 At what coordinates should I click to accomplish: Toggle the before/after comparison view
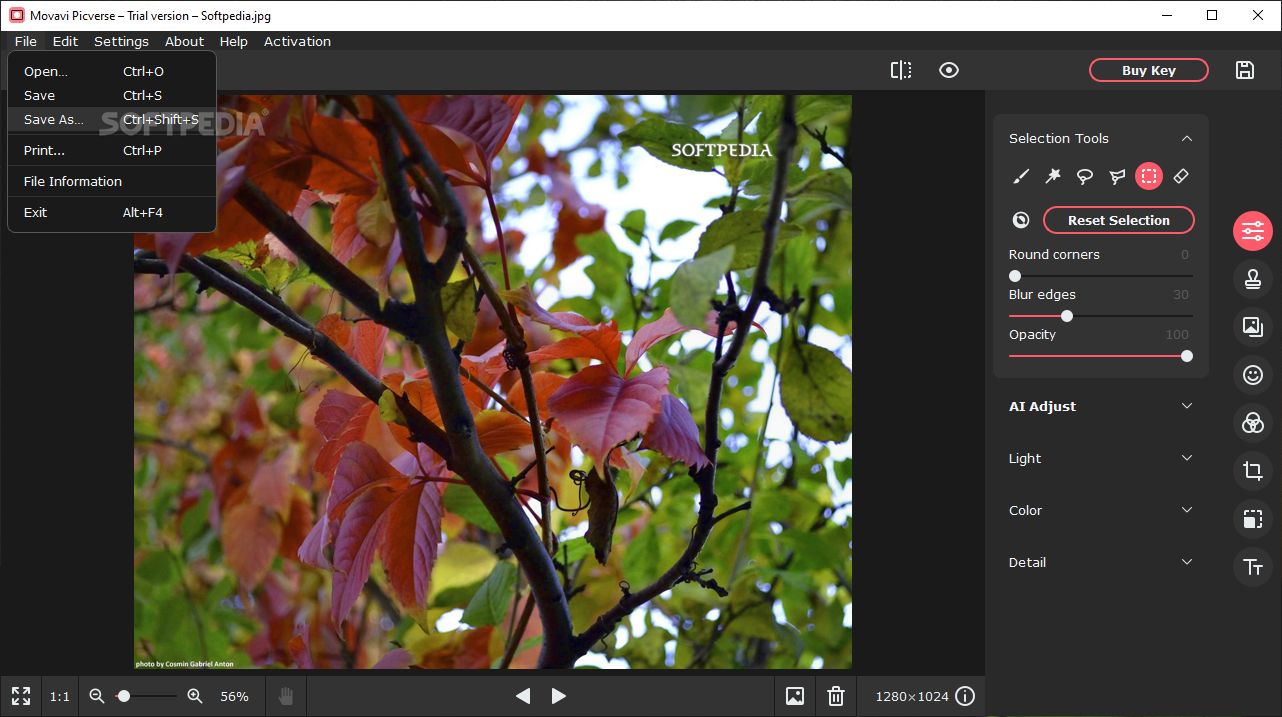pos(901,70)
